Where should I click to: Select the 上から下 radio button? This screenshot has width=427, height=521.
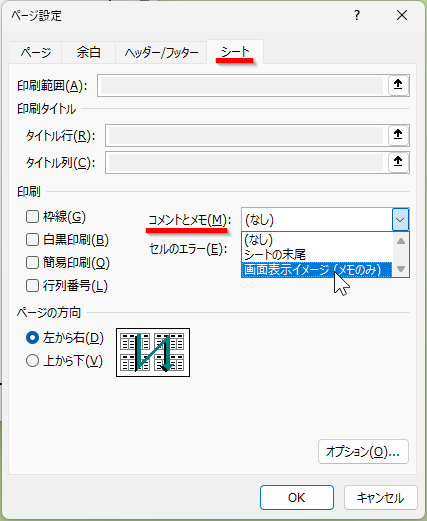[x=32, y=361]
